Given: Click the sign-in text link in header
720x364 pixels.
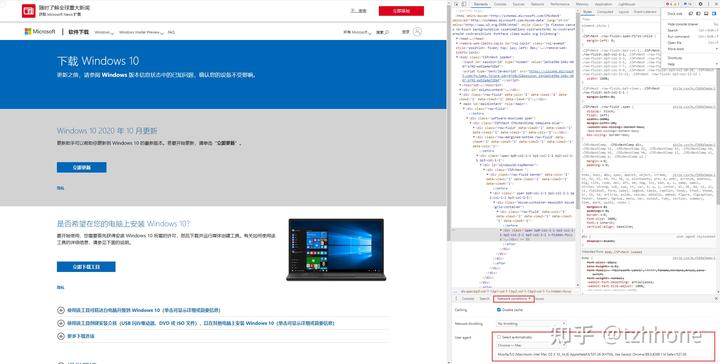Looking at the screenshot, I should pyautogui.click(x=405, y=32).
